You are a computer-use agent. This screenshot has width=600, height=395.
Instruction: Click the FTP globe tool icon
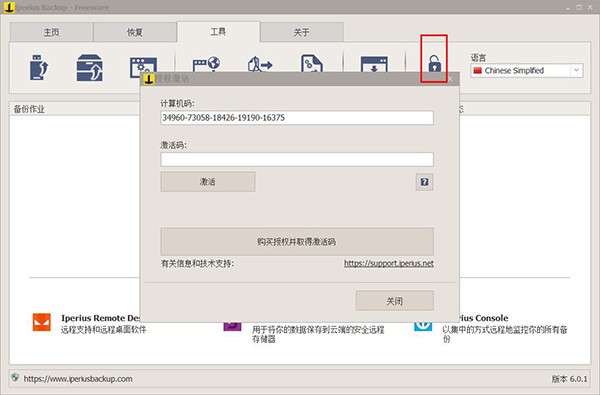[x=206, y=64]
